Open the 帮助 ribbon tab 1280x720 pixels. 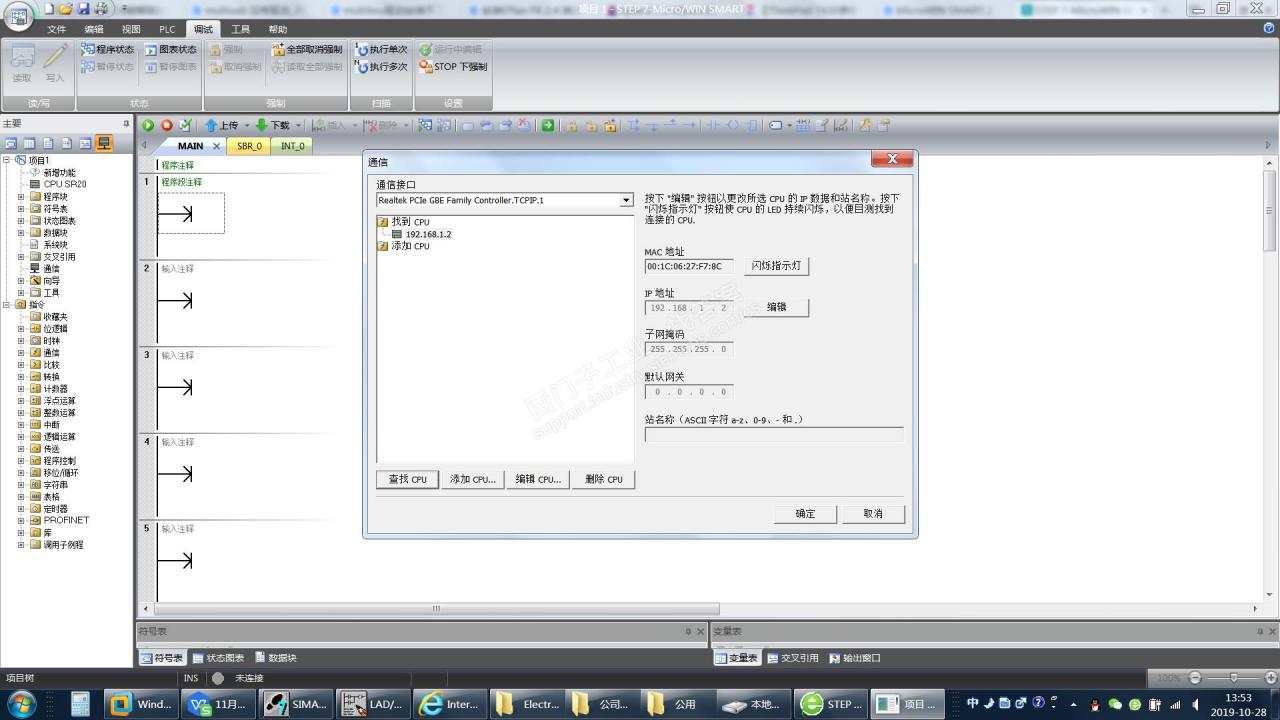[278, 29]
